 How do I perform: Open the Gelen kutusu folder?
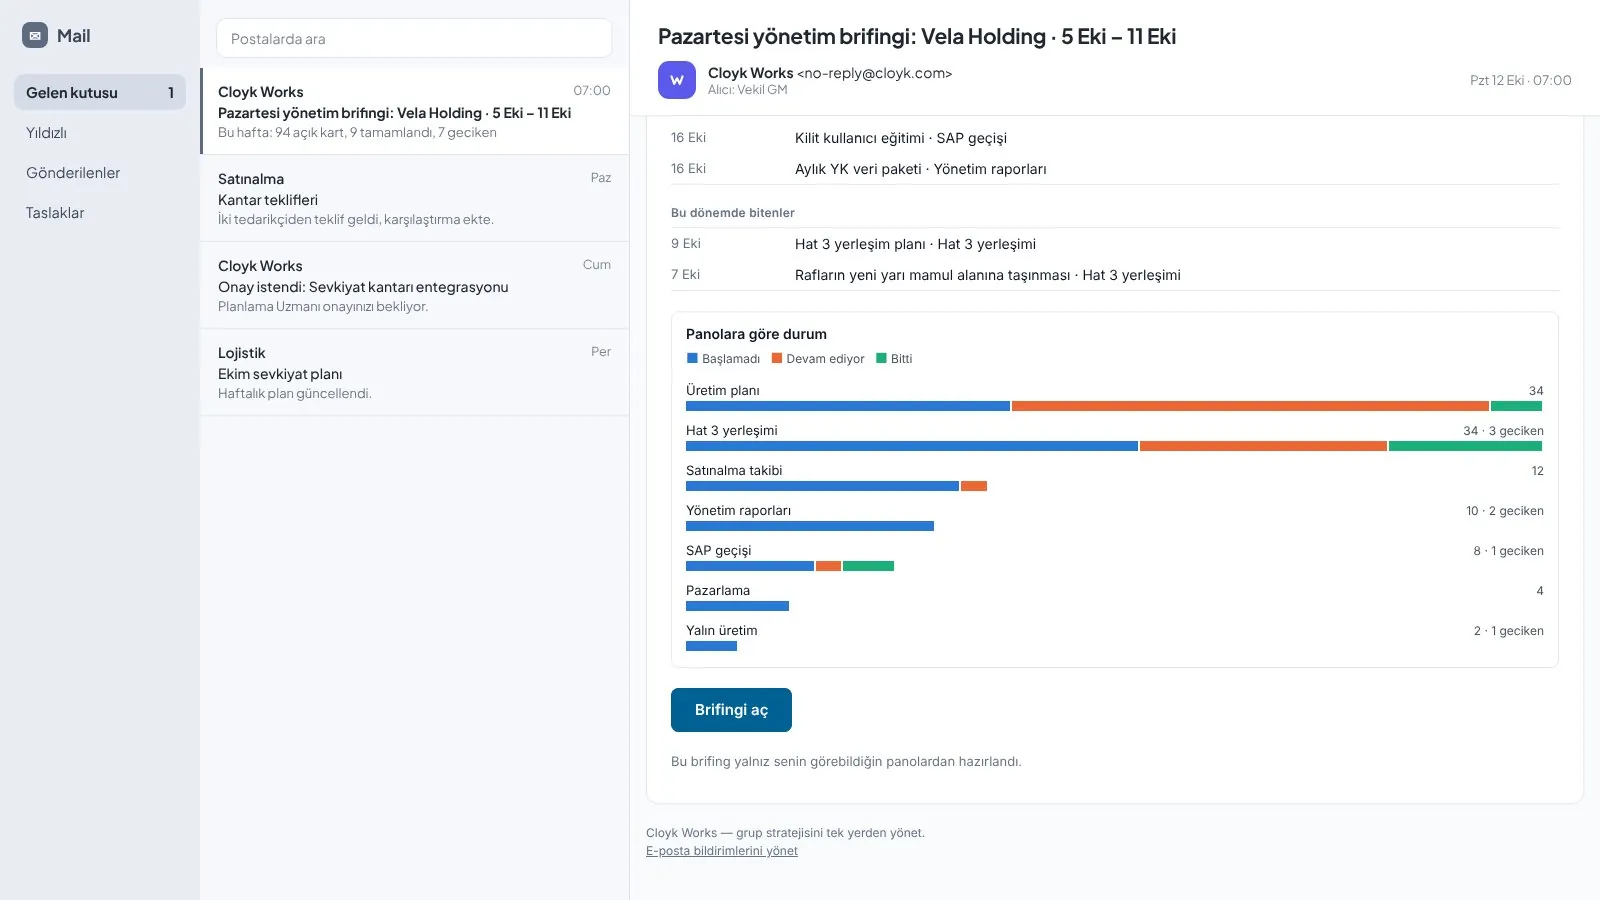pyautogui.click(x=100, y=92)
